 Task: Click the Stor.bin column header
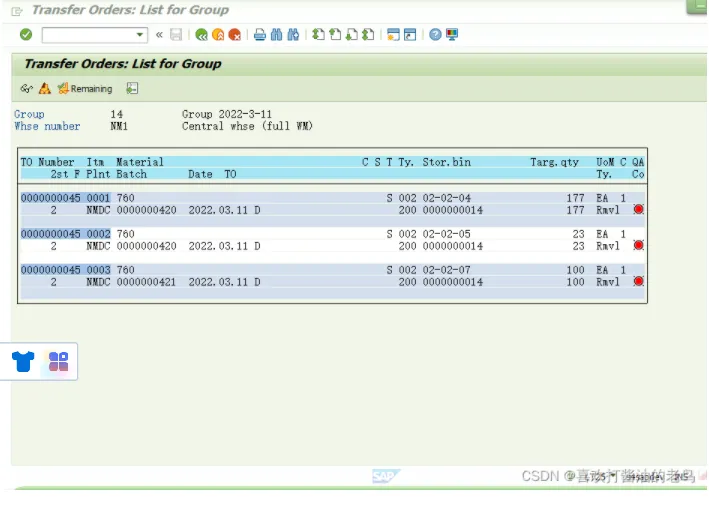(x=446, y=162)
